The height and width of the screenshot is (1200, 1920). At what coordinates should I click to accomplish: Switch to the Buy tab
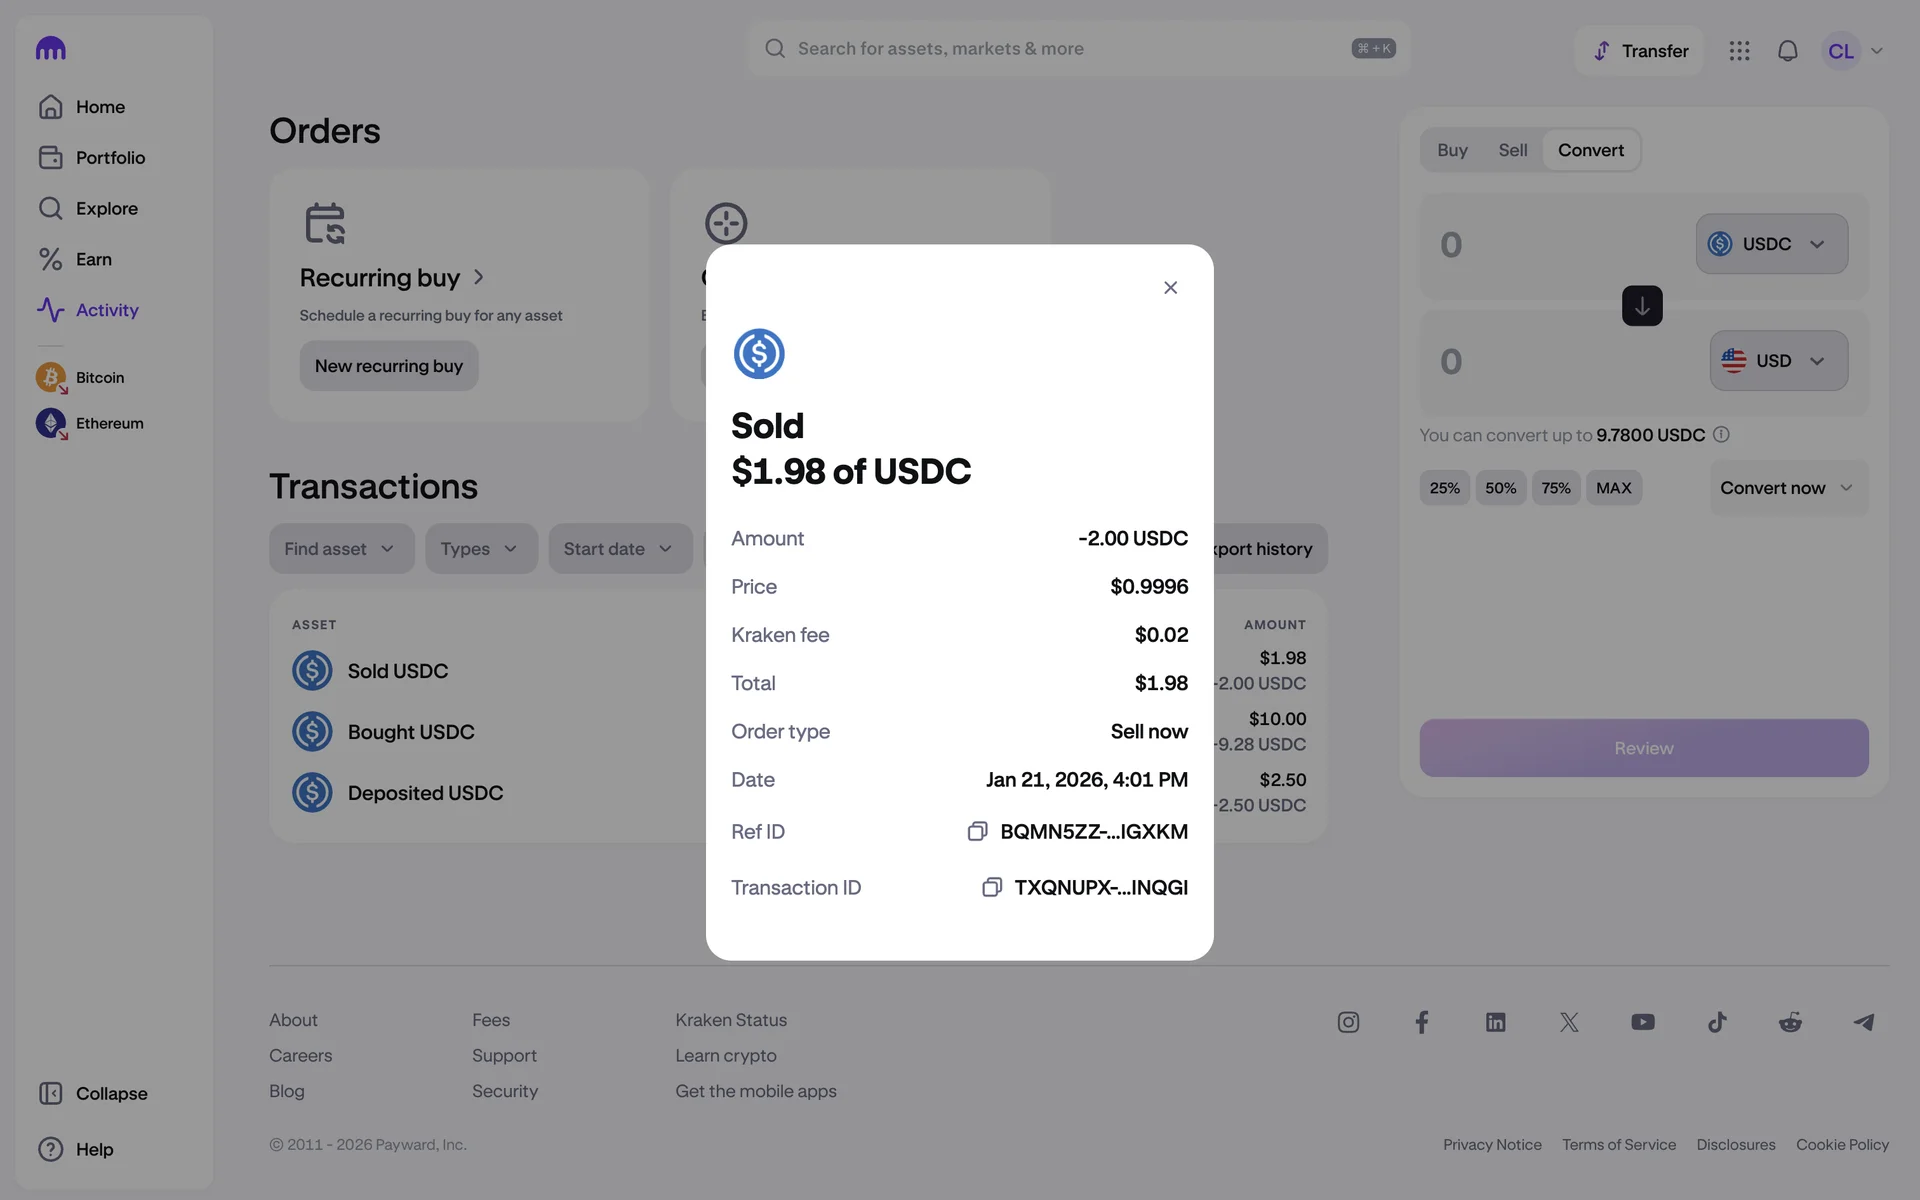tap(1452, 150)
